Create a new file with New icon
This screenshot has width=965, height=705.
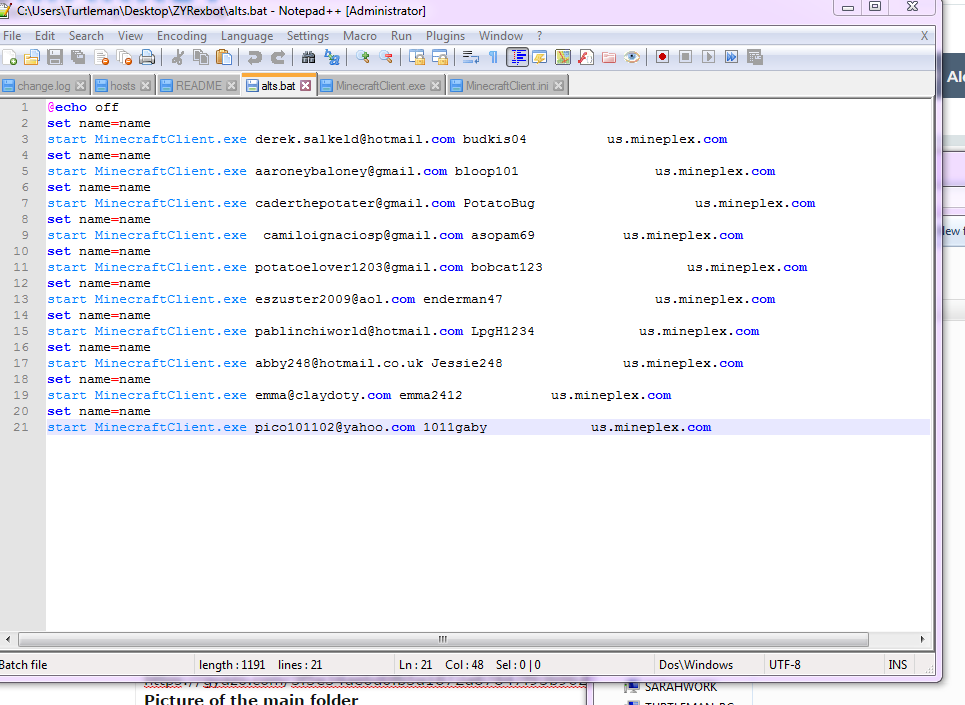click(x=9, y=58)
